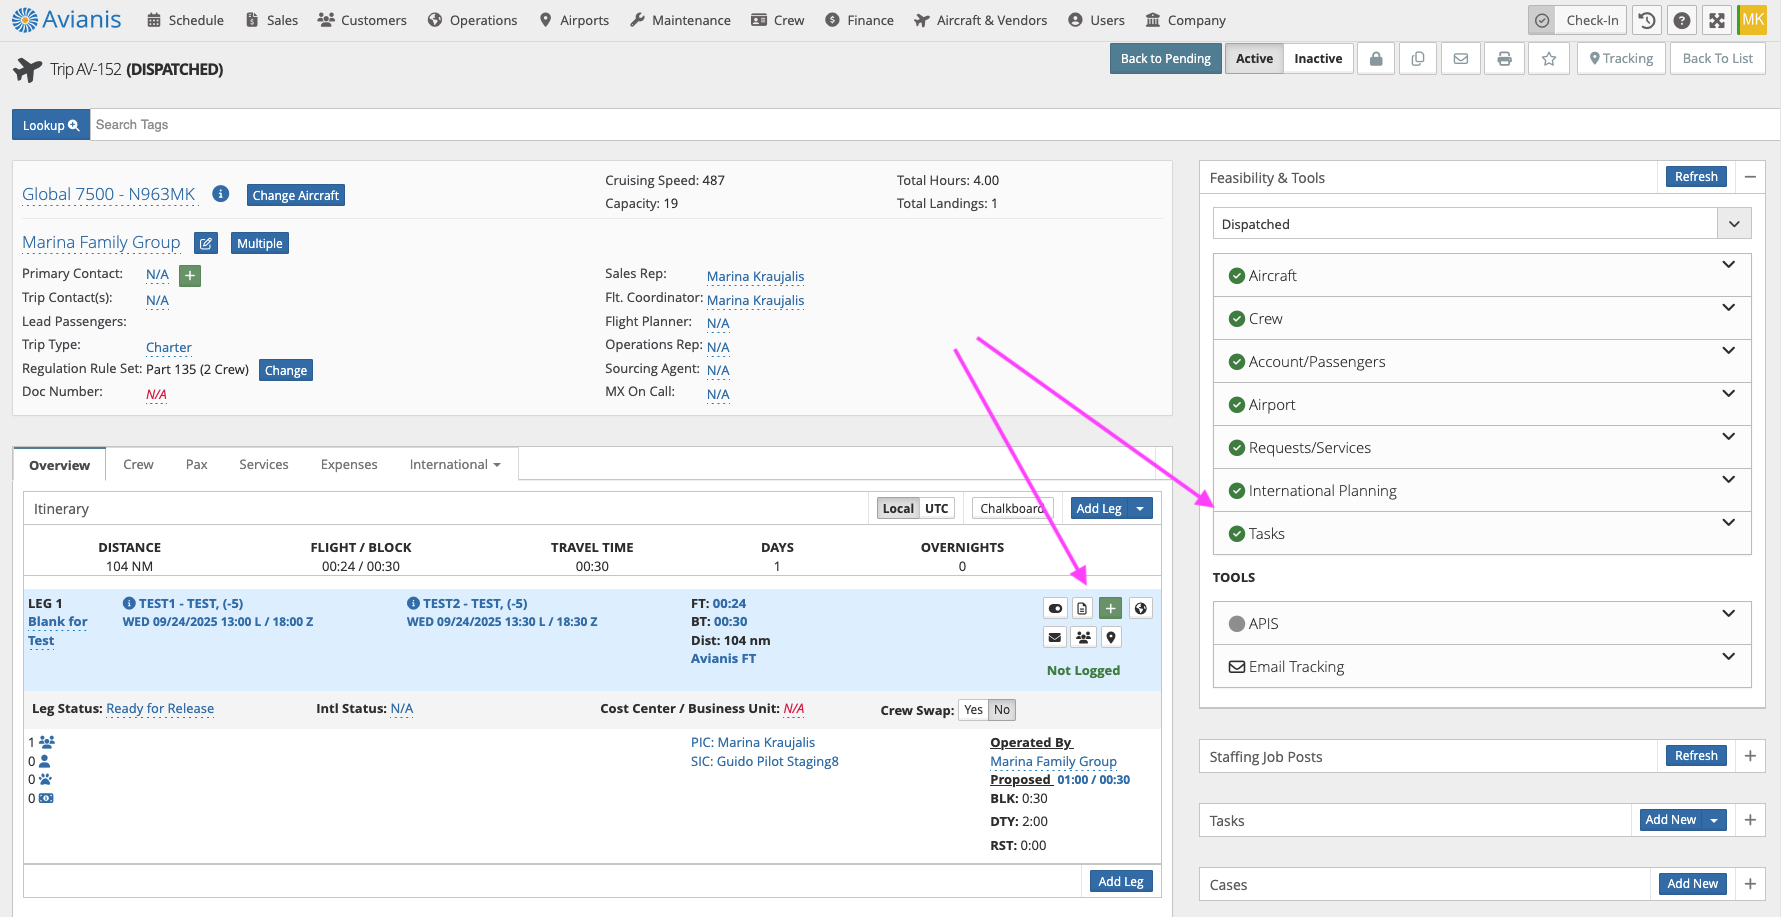Screen dimensions: 1781x917
Task: Click the copy trip icon
Action: (x=1418, y=59)
